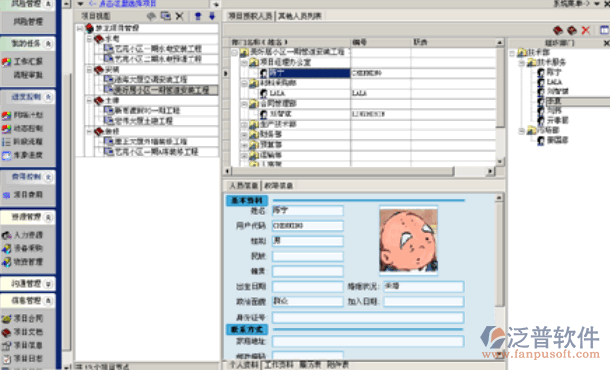
Task: Click the black X delete icon in project view toolbar
Action: click(179, 16)
